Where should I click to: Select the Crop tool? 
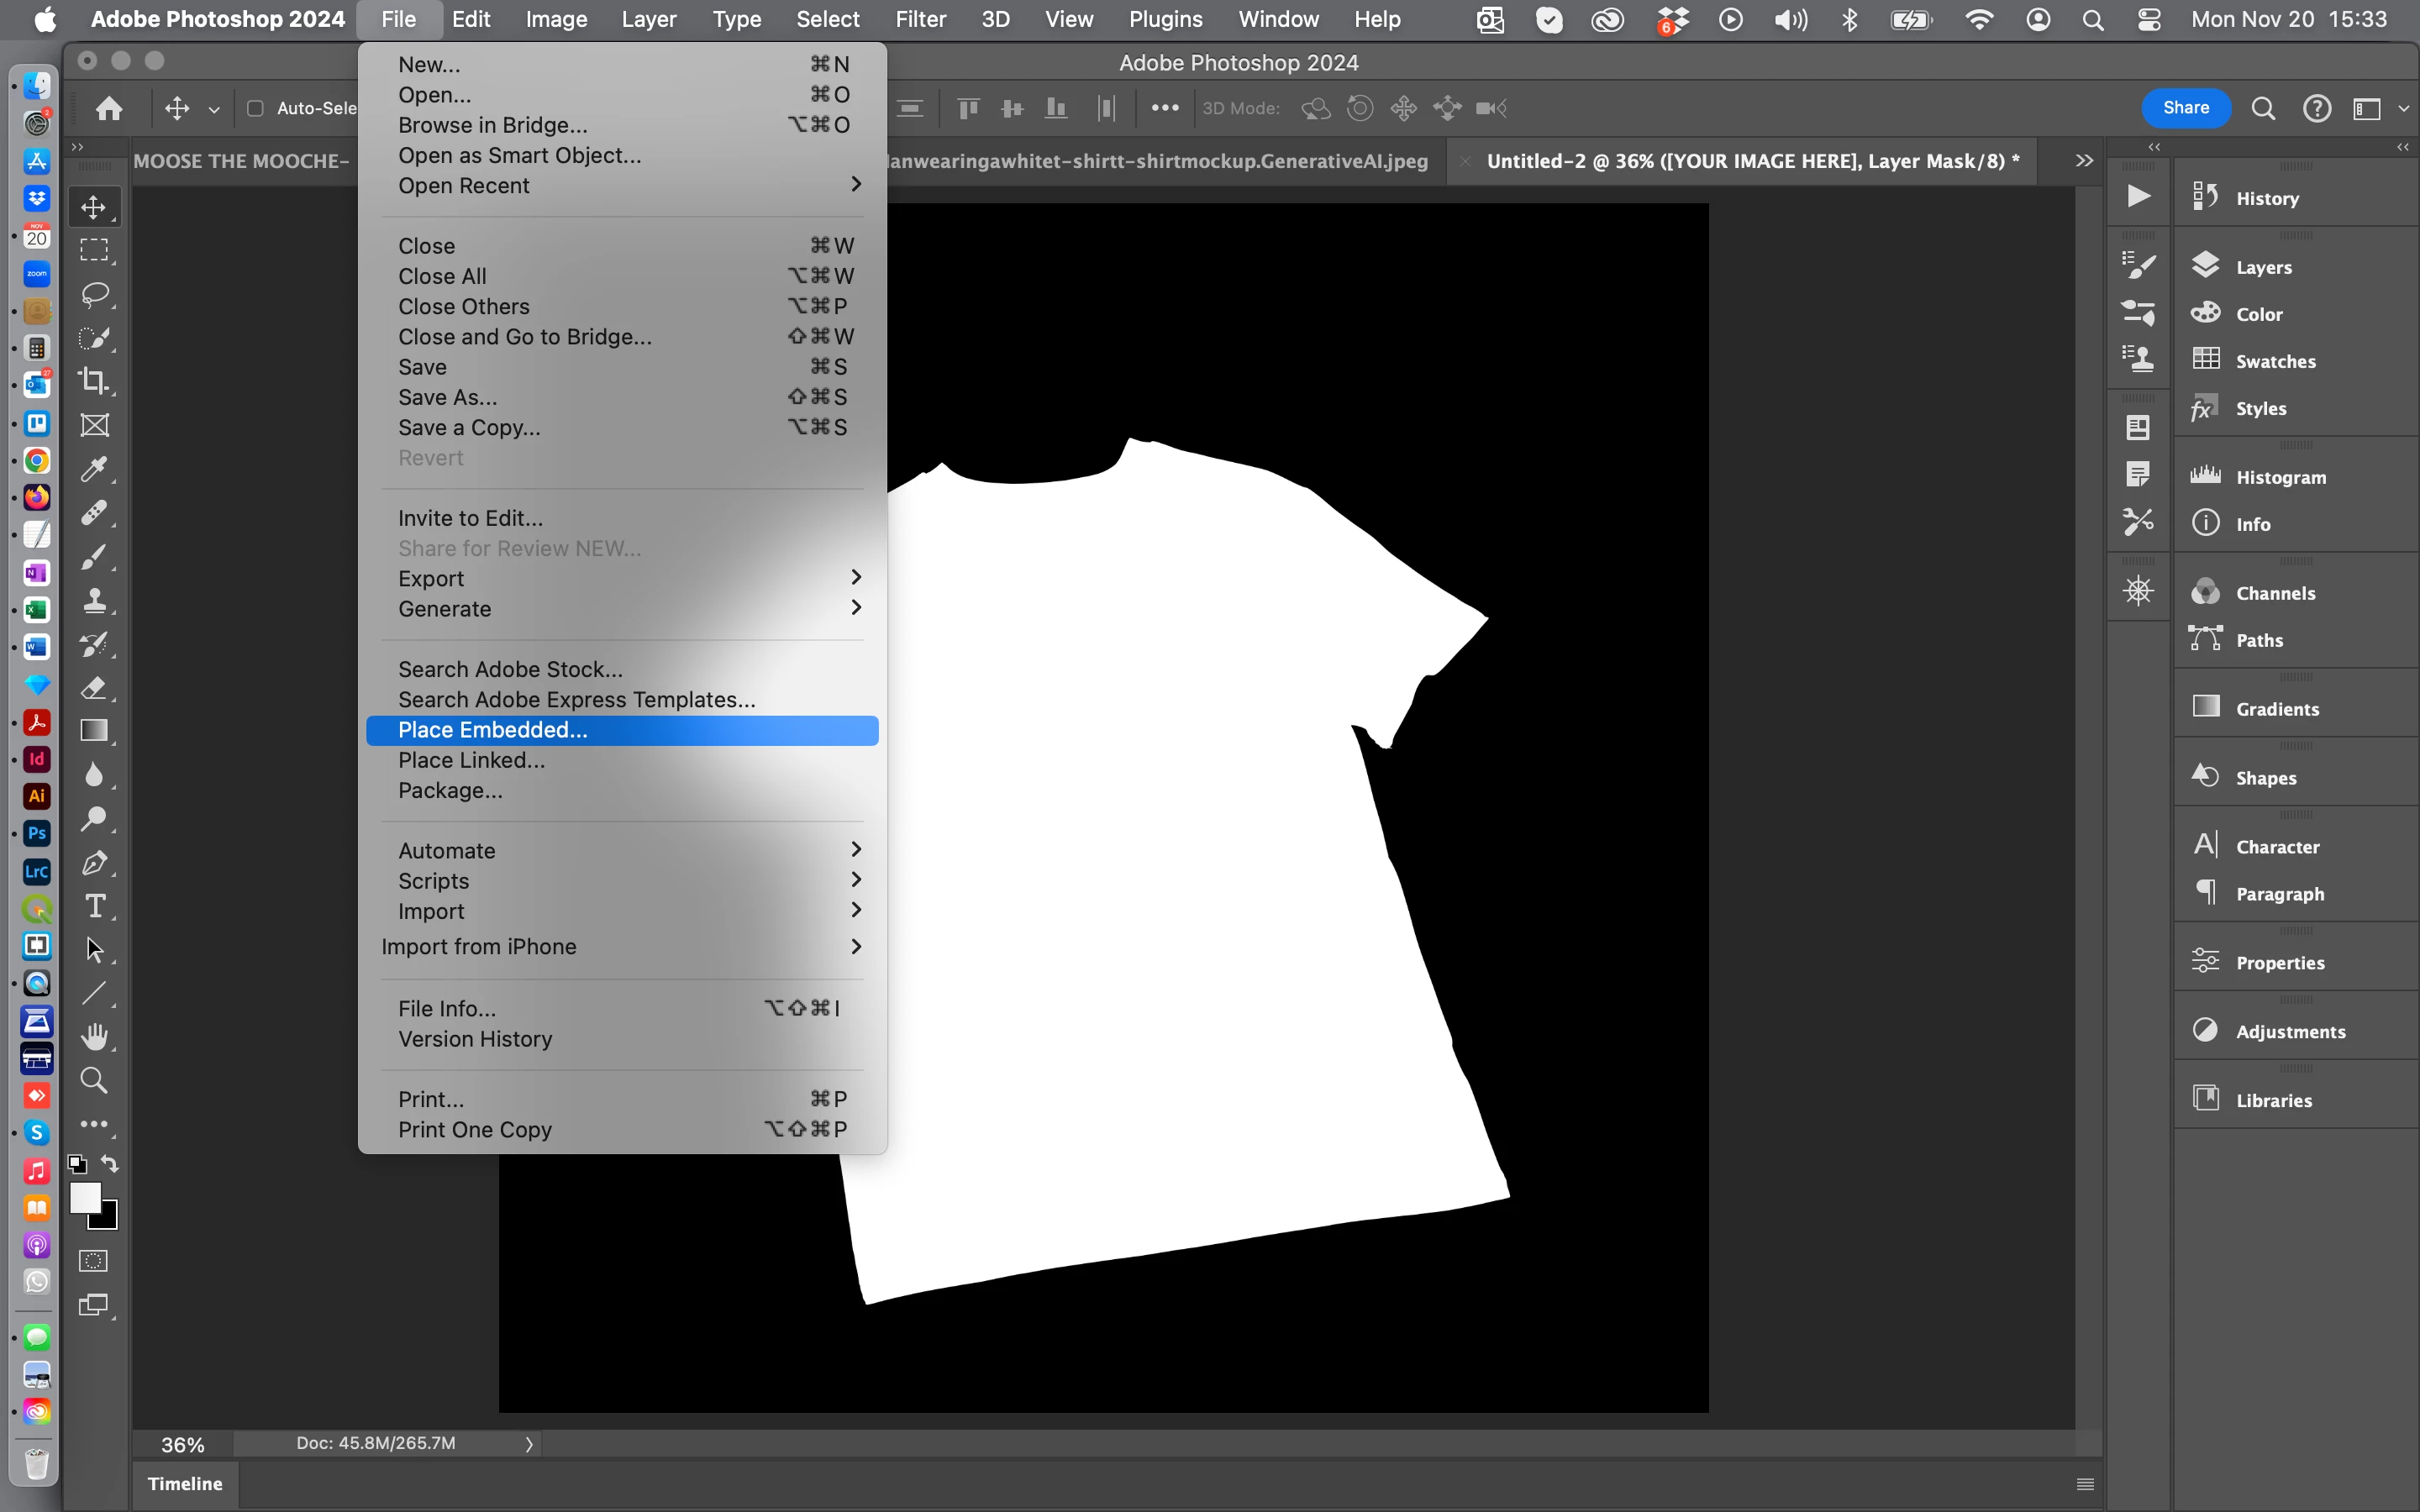pyautogui.click(x=94, y=381)
